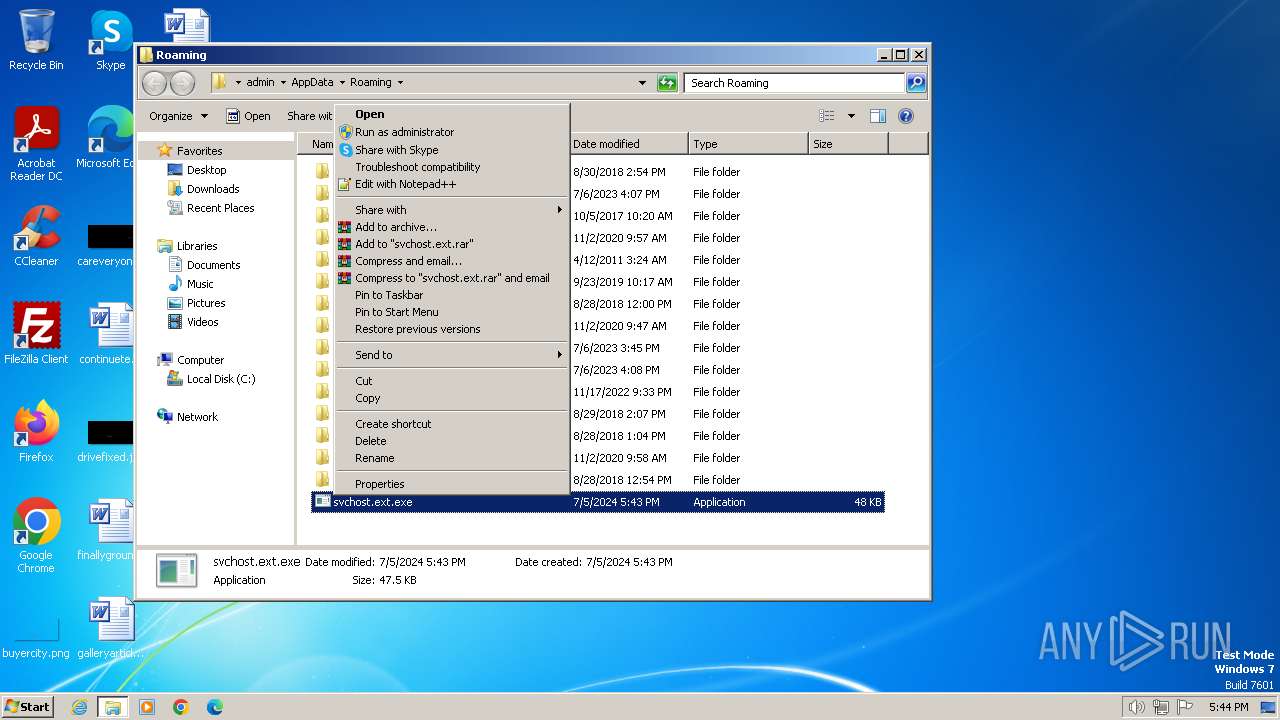
Task: Click the taskbar clock showing 5:44 PM
Action: [x=1228, y=707]
